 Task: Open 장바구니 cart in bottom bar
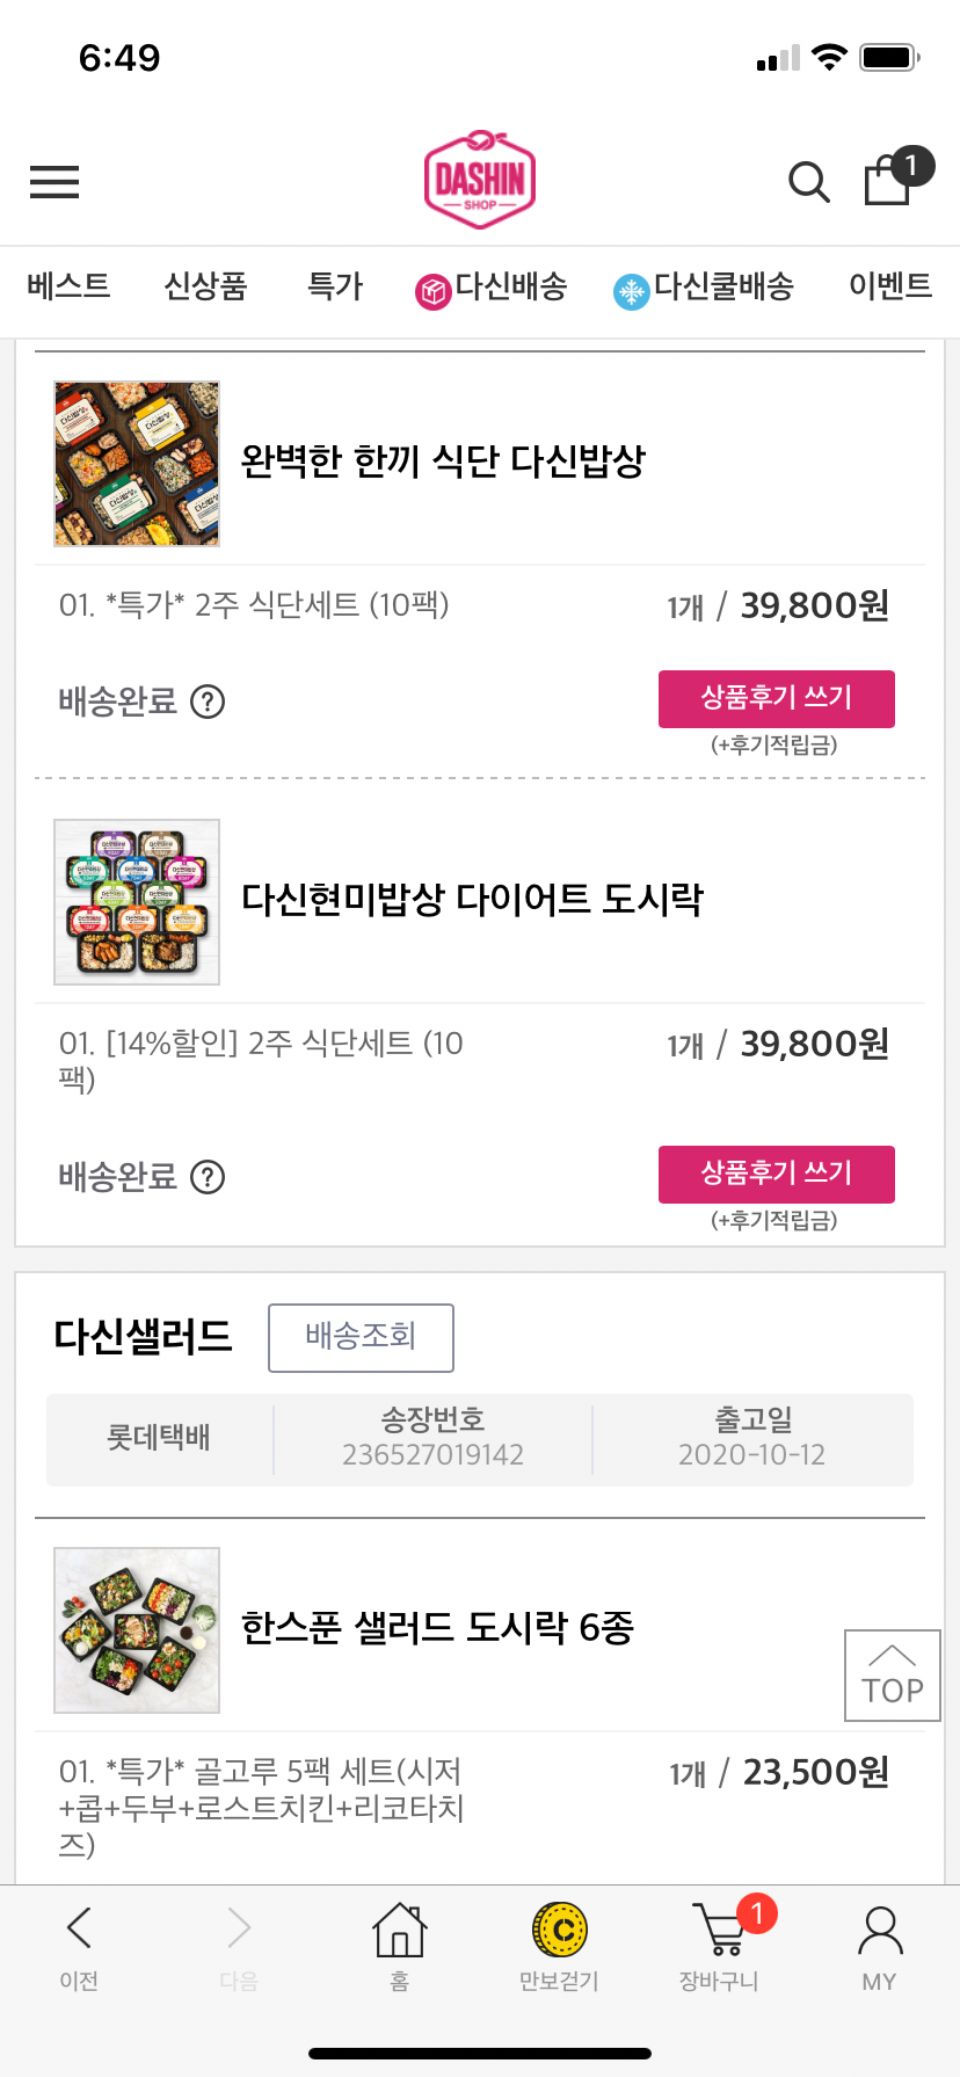point(720,1945)
